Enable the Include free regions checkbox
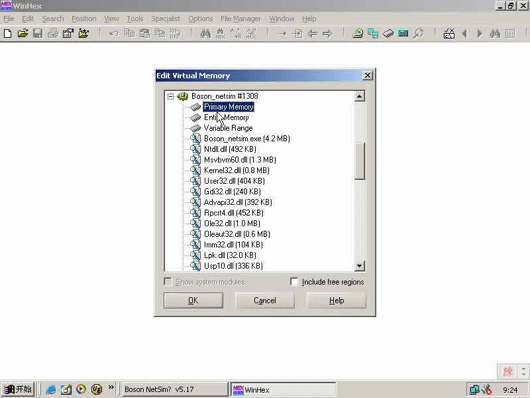Viewport: 530px width, 398px height. [294, 281]
